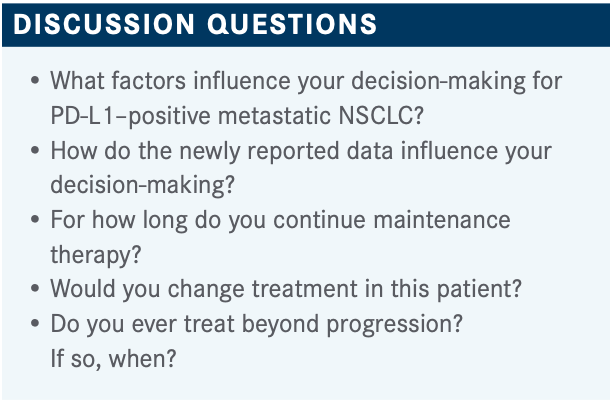Click the word 'QUESTIONS' in the header
The height and width of the screenshot is (400, 610).
tap(292, 24)
